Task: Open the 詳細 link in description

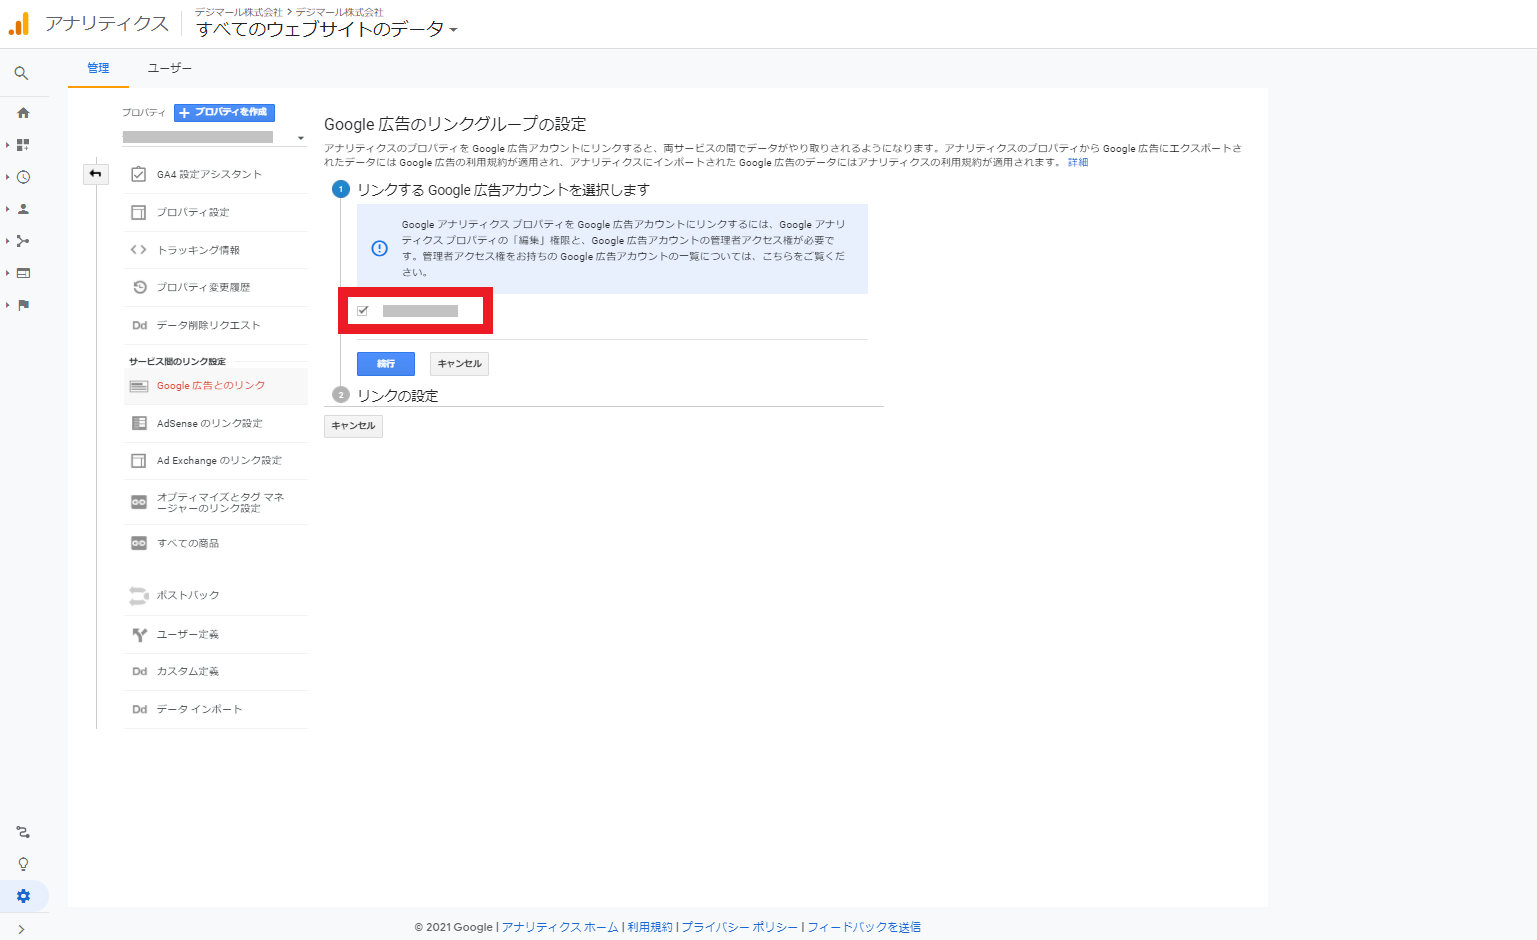Action: tap(1078, 162)
